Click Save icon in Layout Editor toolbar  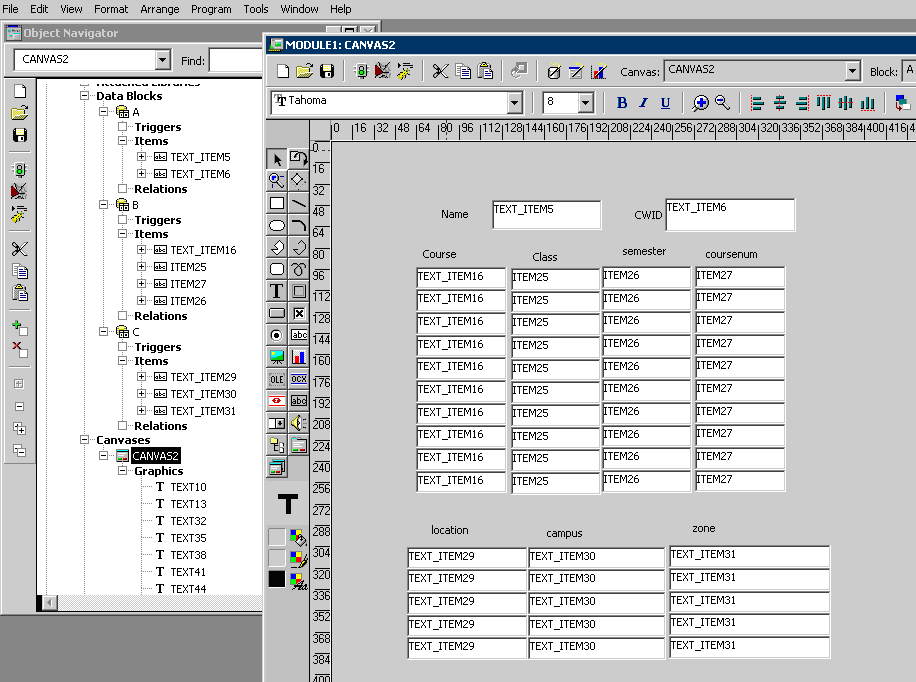click(329, 71)
